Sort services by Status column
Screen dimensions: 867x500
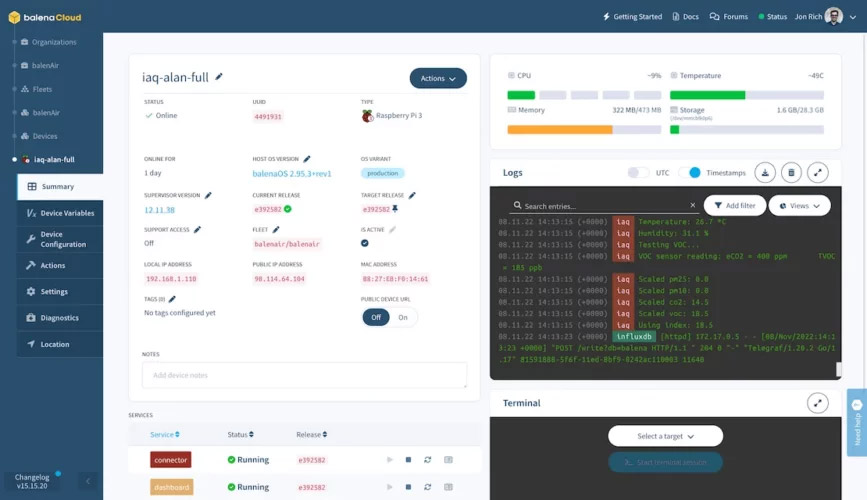coord(241,435)
